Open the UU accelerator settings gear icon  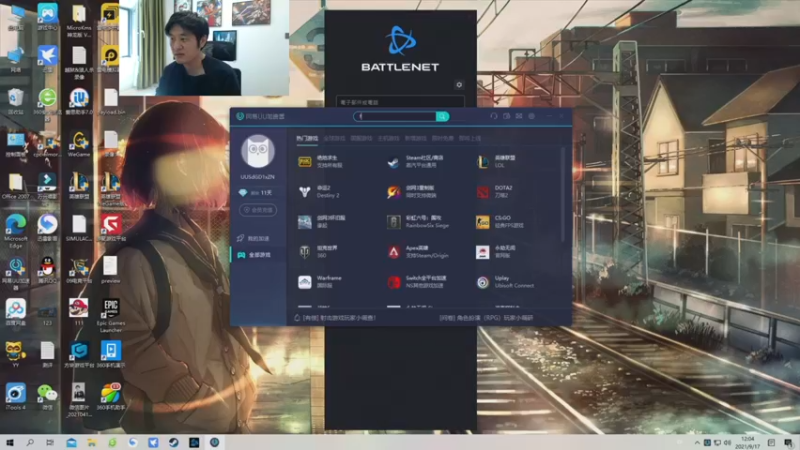(x=532, y=116)
